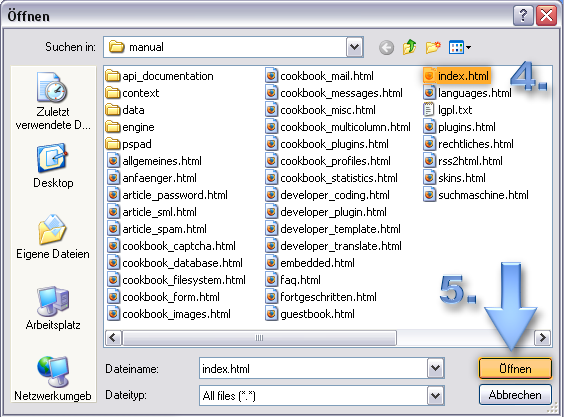Screen dimensions: 564x417
Task: Click into the Dateiname text field
Action: click(x=313, y=368)
